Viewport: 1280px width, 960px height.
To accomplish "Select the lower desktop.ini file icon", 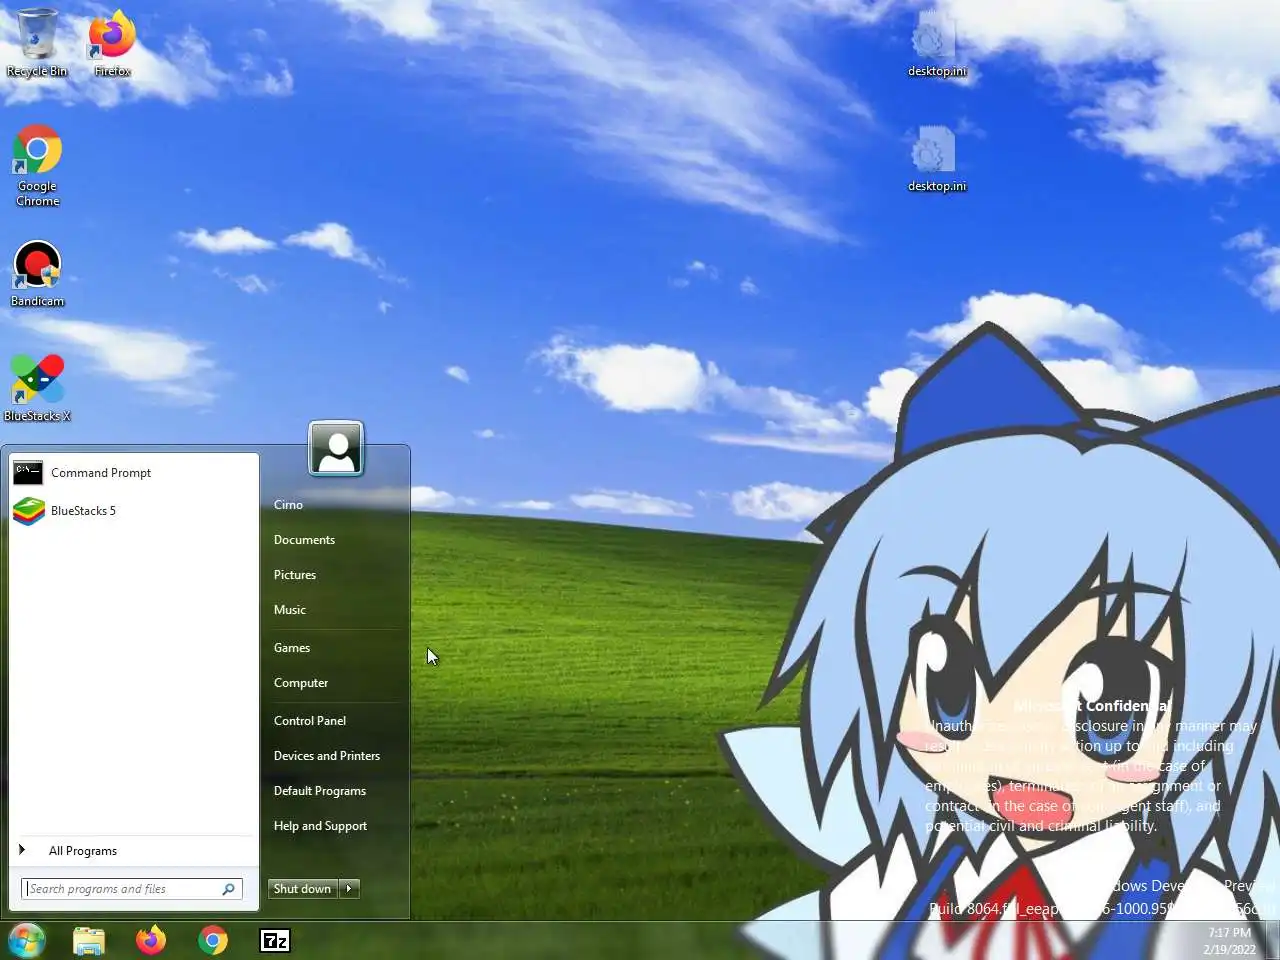I will 937,158.
